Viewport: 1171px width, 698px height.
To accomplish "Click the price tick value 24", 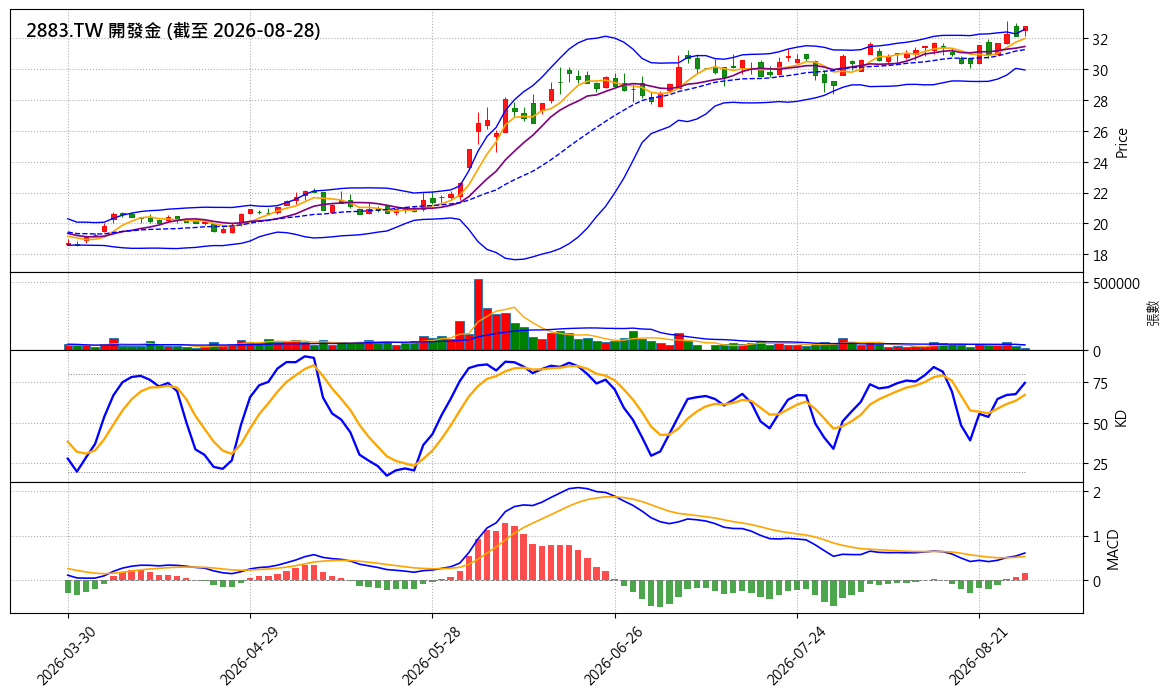I will click(1100, 163).
